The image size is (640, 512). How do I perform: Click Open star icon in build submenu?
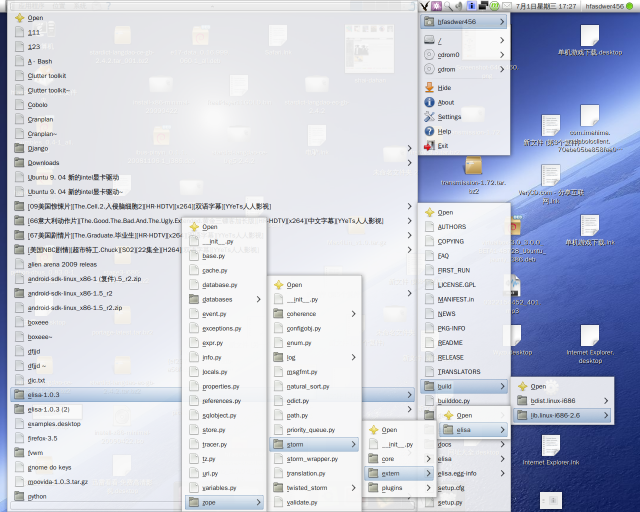point(522,386)
